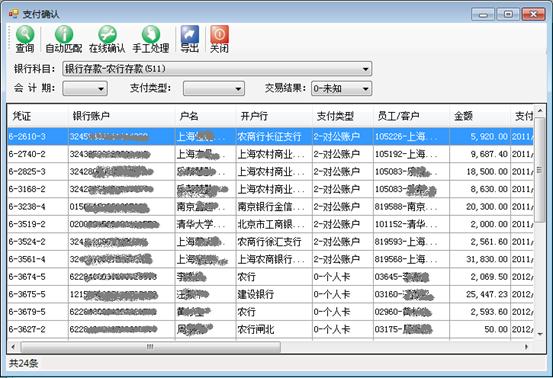Run 自动匹配 auto match tool

click(x=63, y=39)
